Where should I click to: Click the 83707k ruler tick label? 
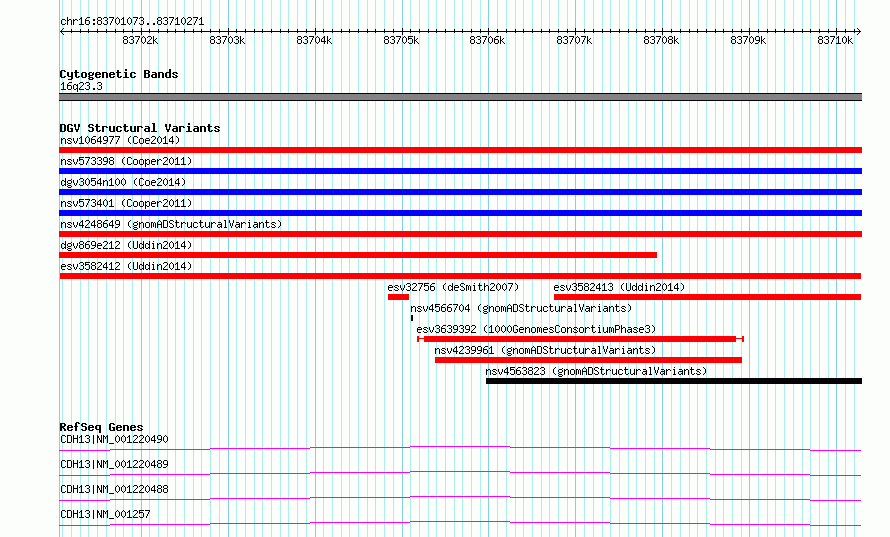[574, 40]
